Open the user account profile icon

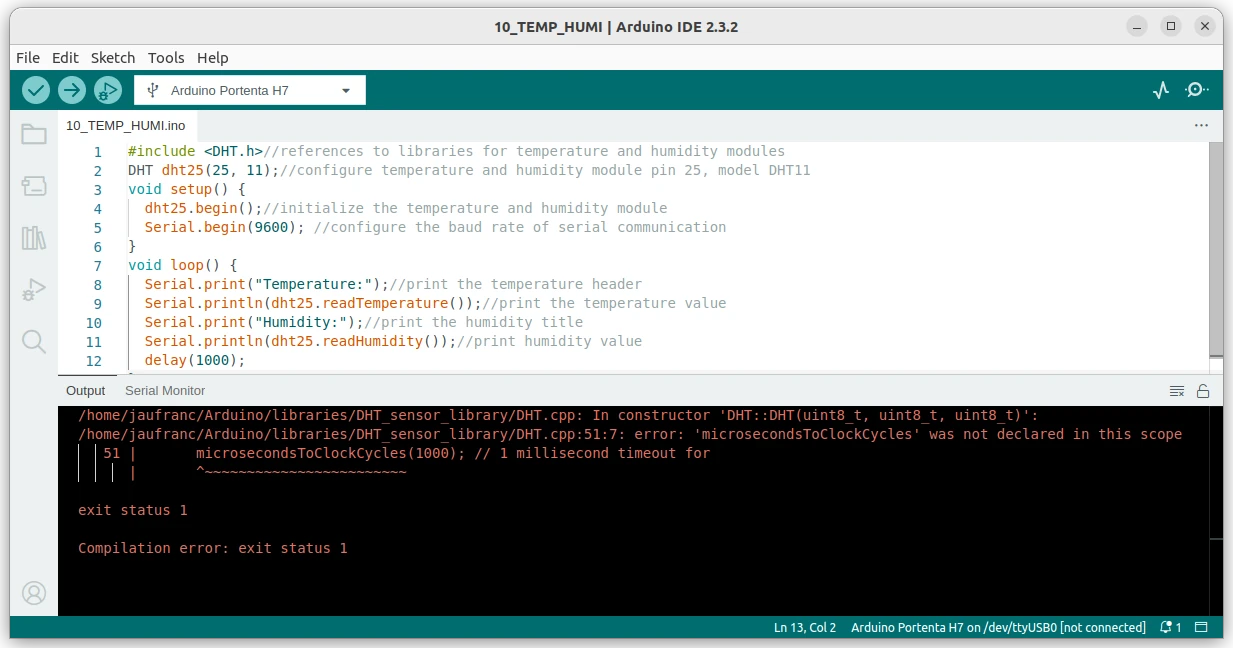pyautogui.click(x=34, y=593)
